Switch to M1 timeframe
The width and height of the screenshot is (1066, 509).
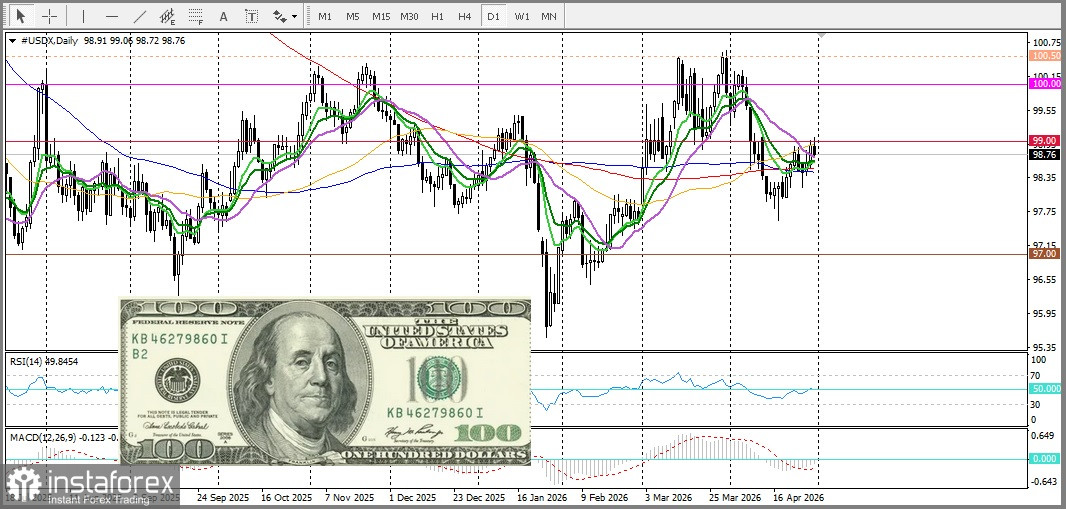(x=325, y=15)
